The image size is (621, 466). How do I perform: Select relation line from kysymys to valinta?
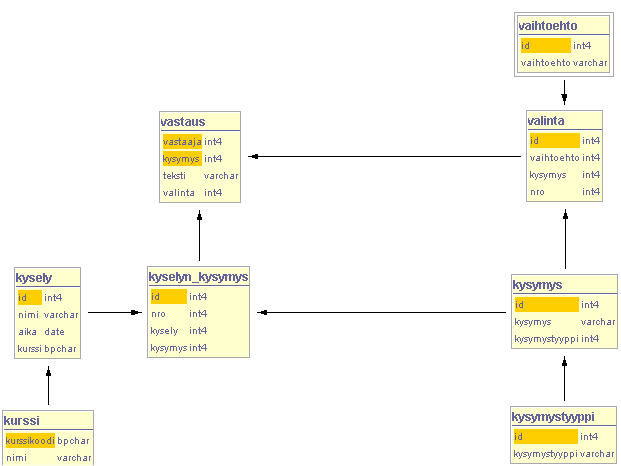click(x=566, y=239)
